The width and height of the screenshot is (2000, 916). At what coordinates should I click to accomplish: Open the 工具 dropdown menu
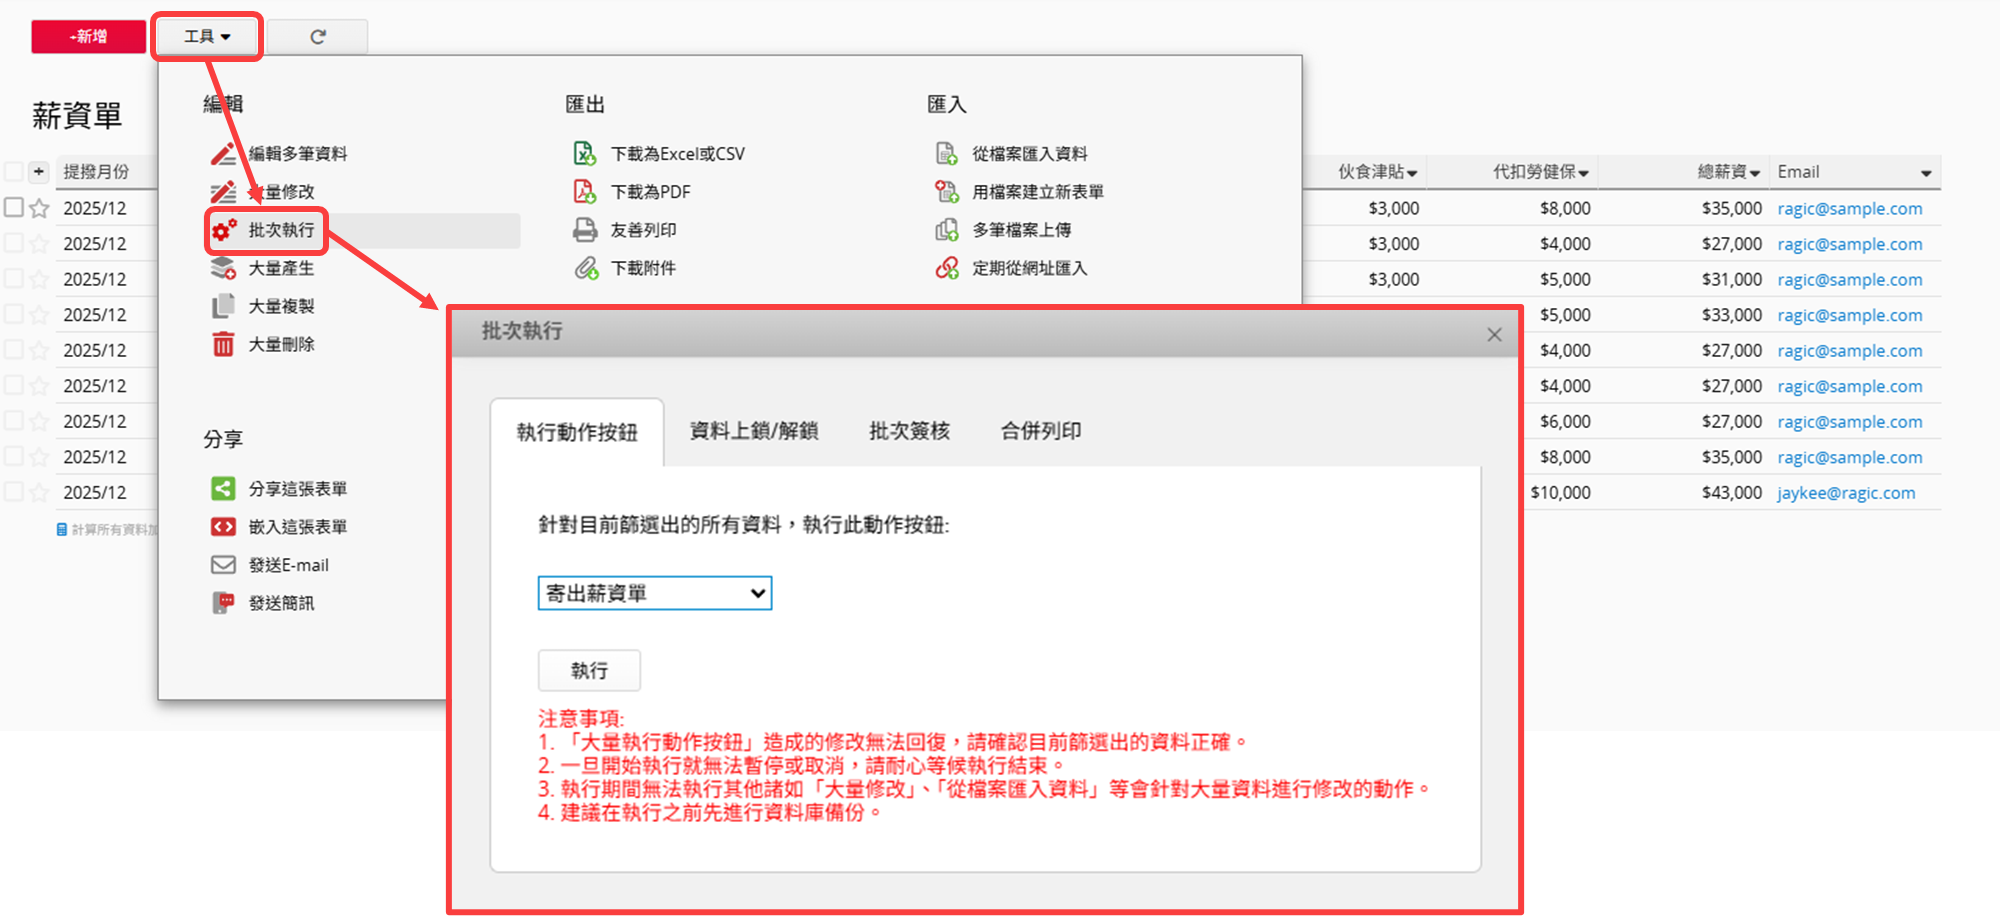(207, 37)
